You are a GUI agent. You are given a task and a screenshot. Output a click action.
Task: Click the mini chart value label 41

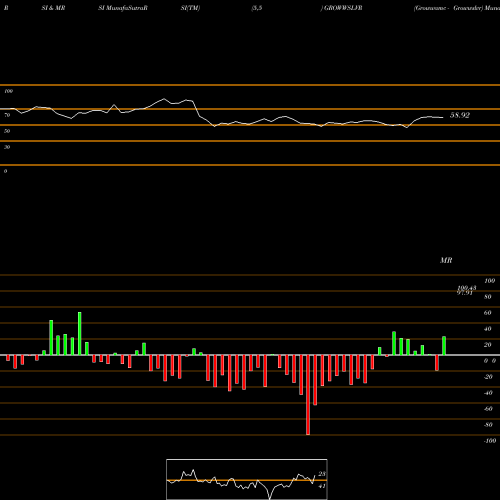click(322, 486)
